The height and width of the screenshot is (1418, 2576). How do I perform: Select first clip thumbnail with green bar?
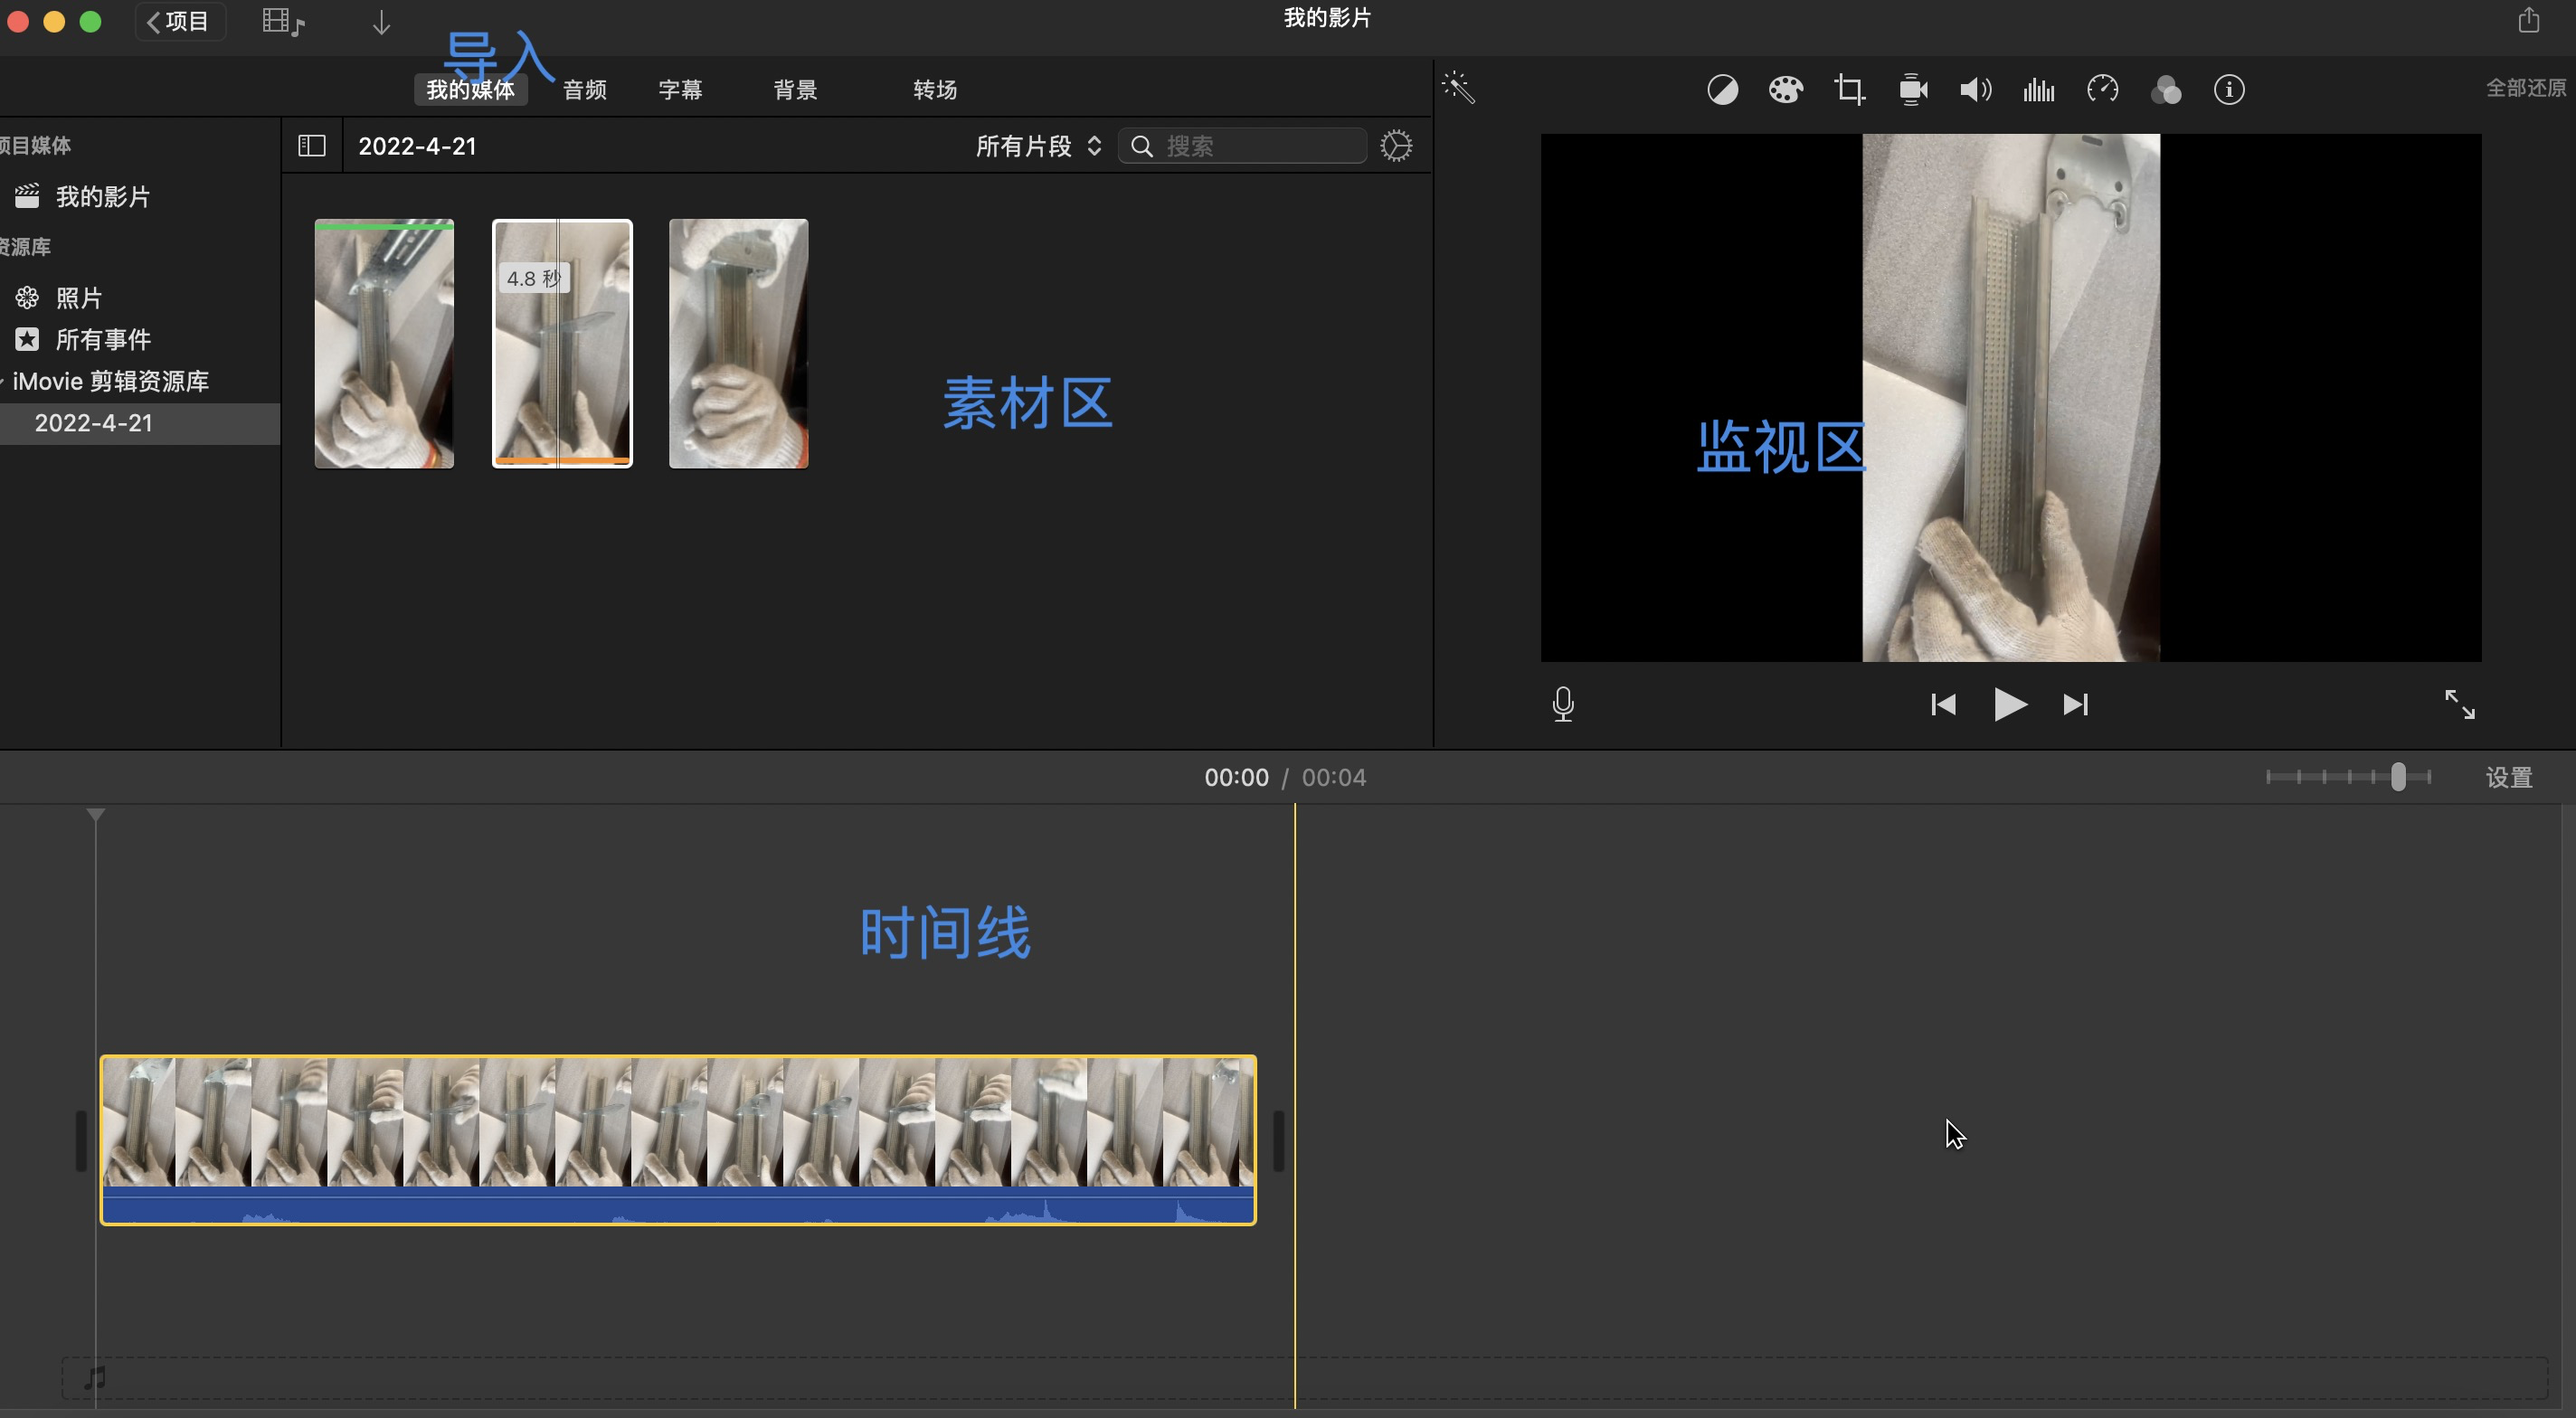pos(384,343)
